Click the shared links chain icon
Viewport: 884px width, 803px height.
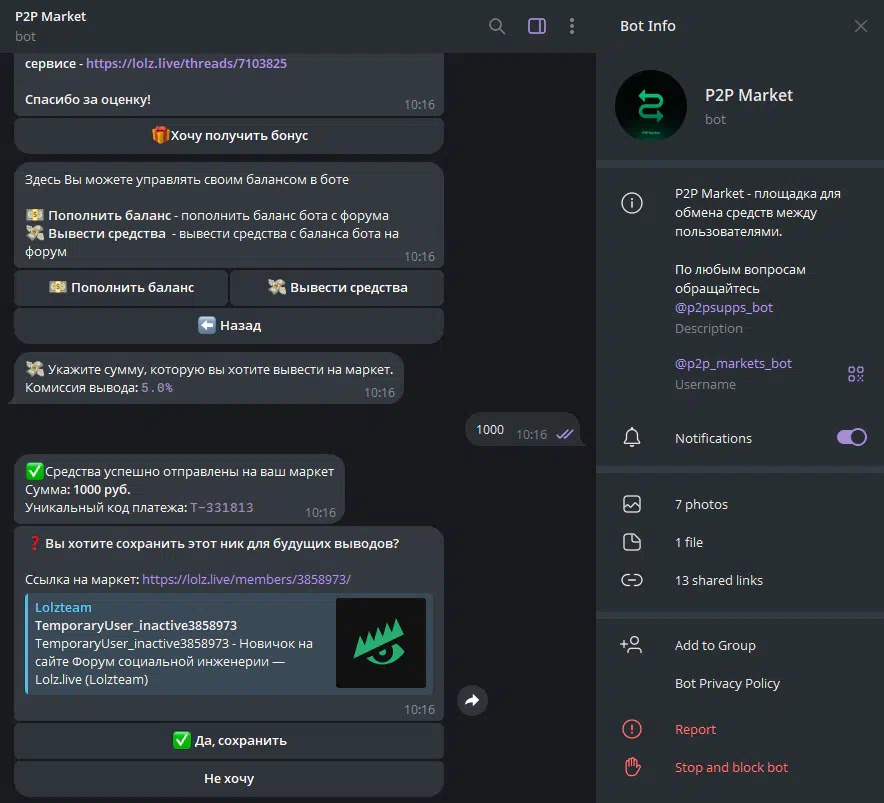(631, 580)
